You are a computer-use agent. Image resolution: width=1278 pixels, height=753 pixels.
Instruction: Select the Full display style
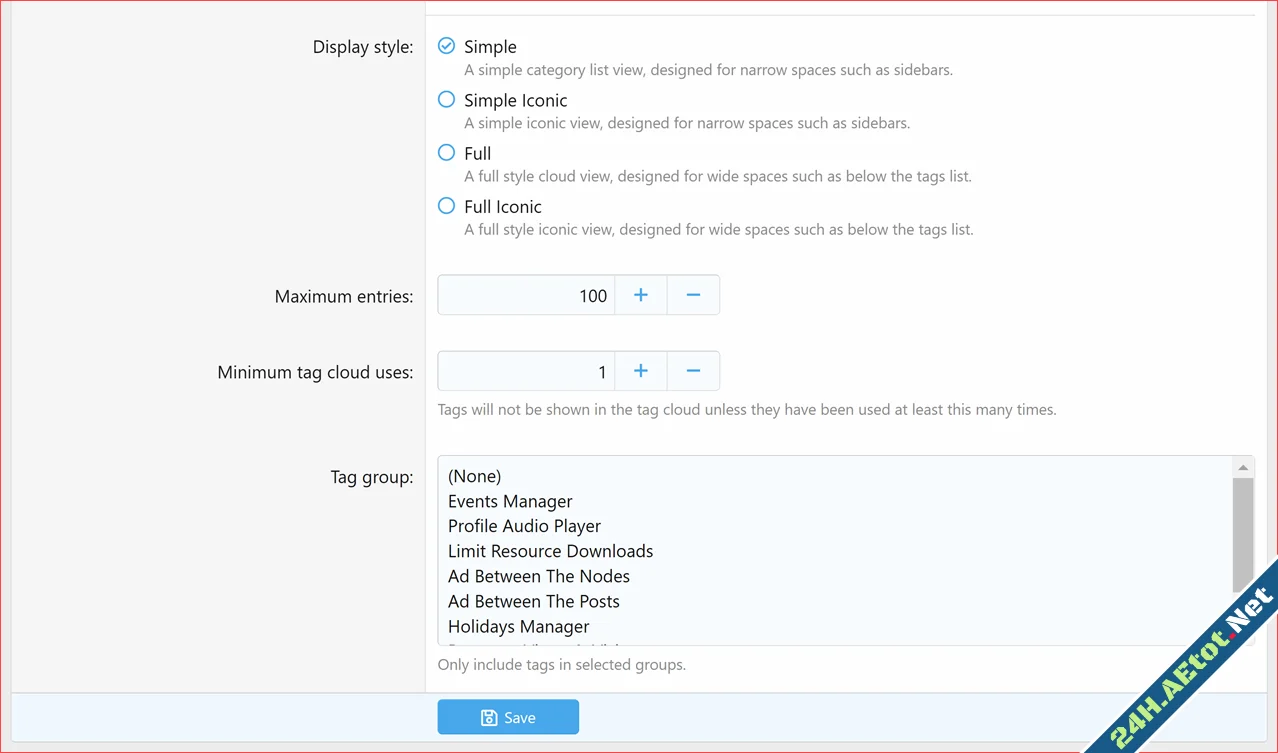pyautogui.click(x=446, y=152)
